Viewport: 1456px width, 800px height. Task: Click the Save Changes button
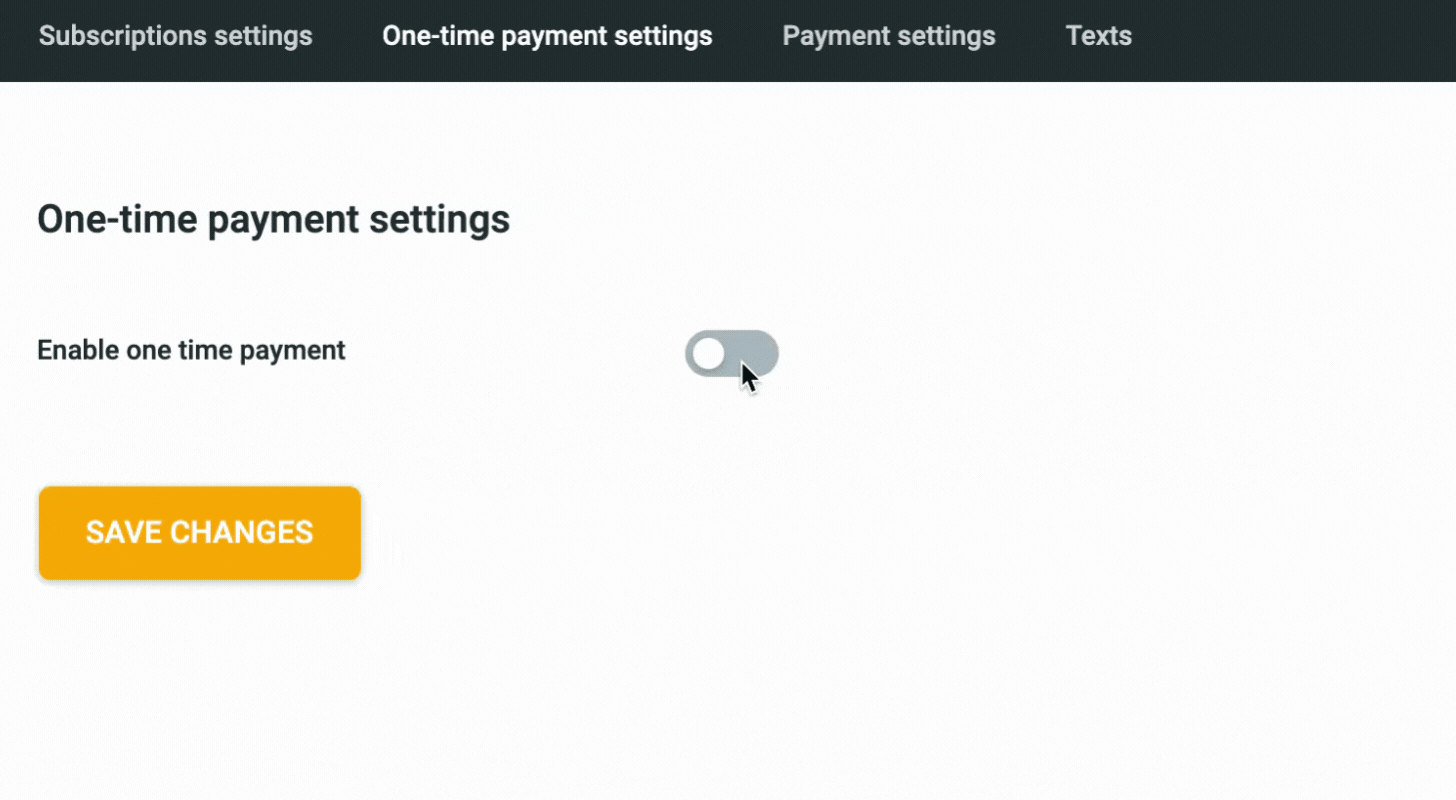coord(199,533)
